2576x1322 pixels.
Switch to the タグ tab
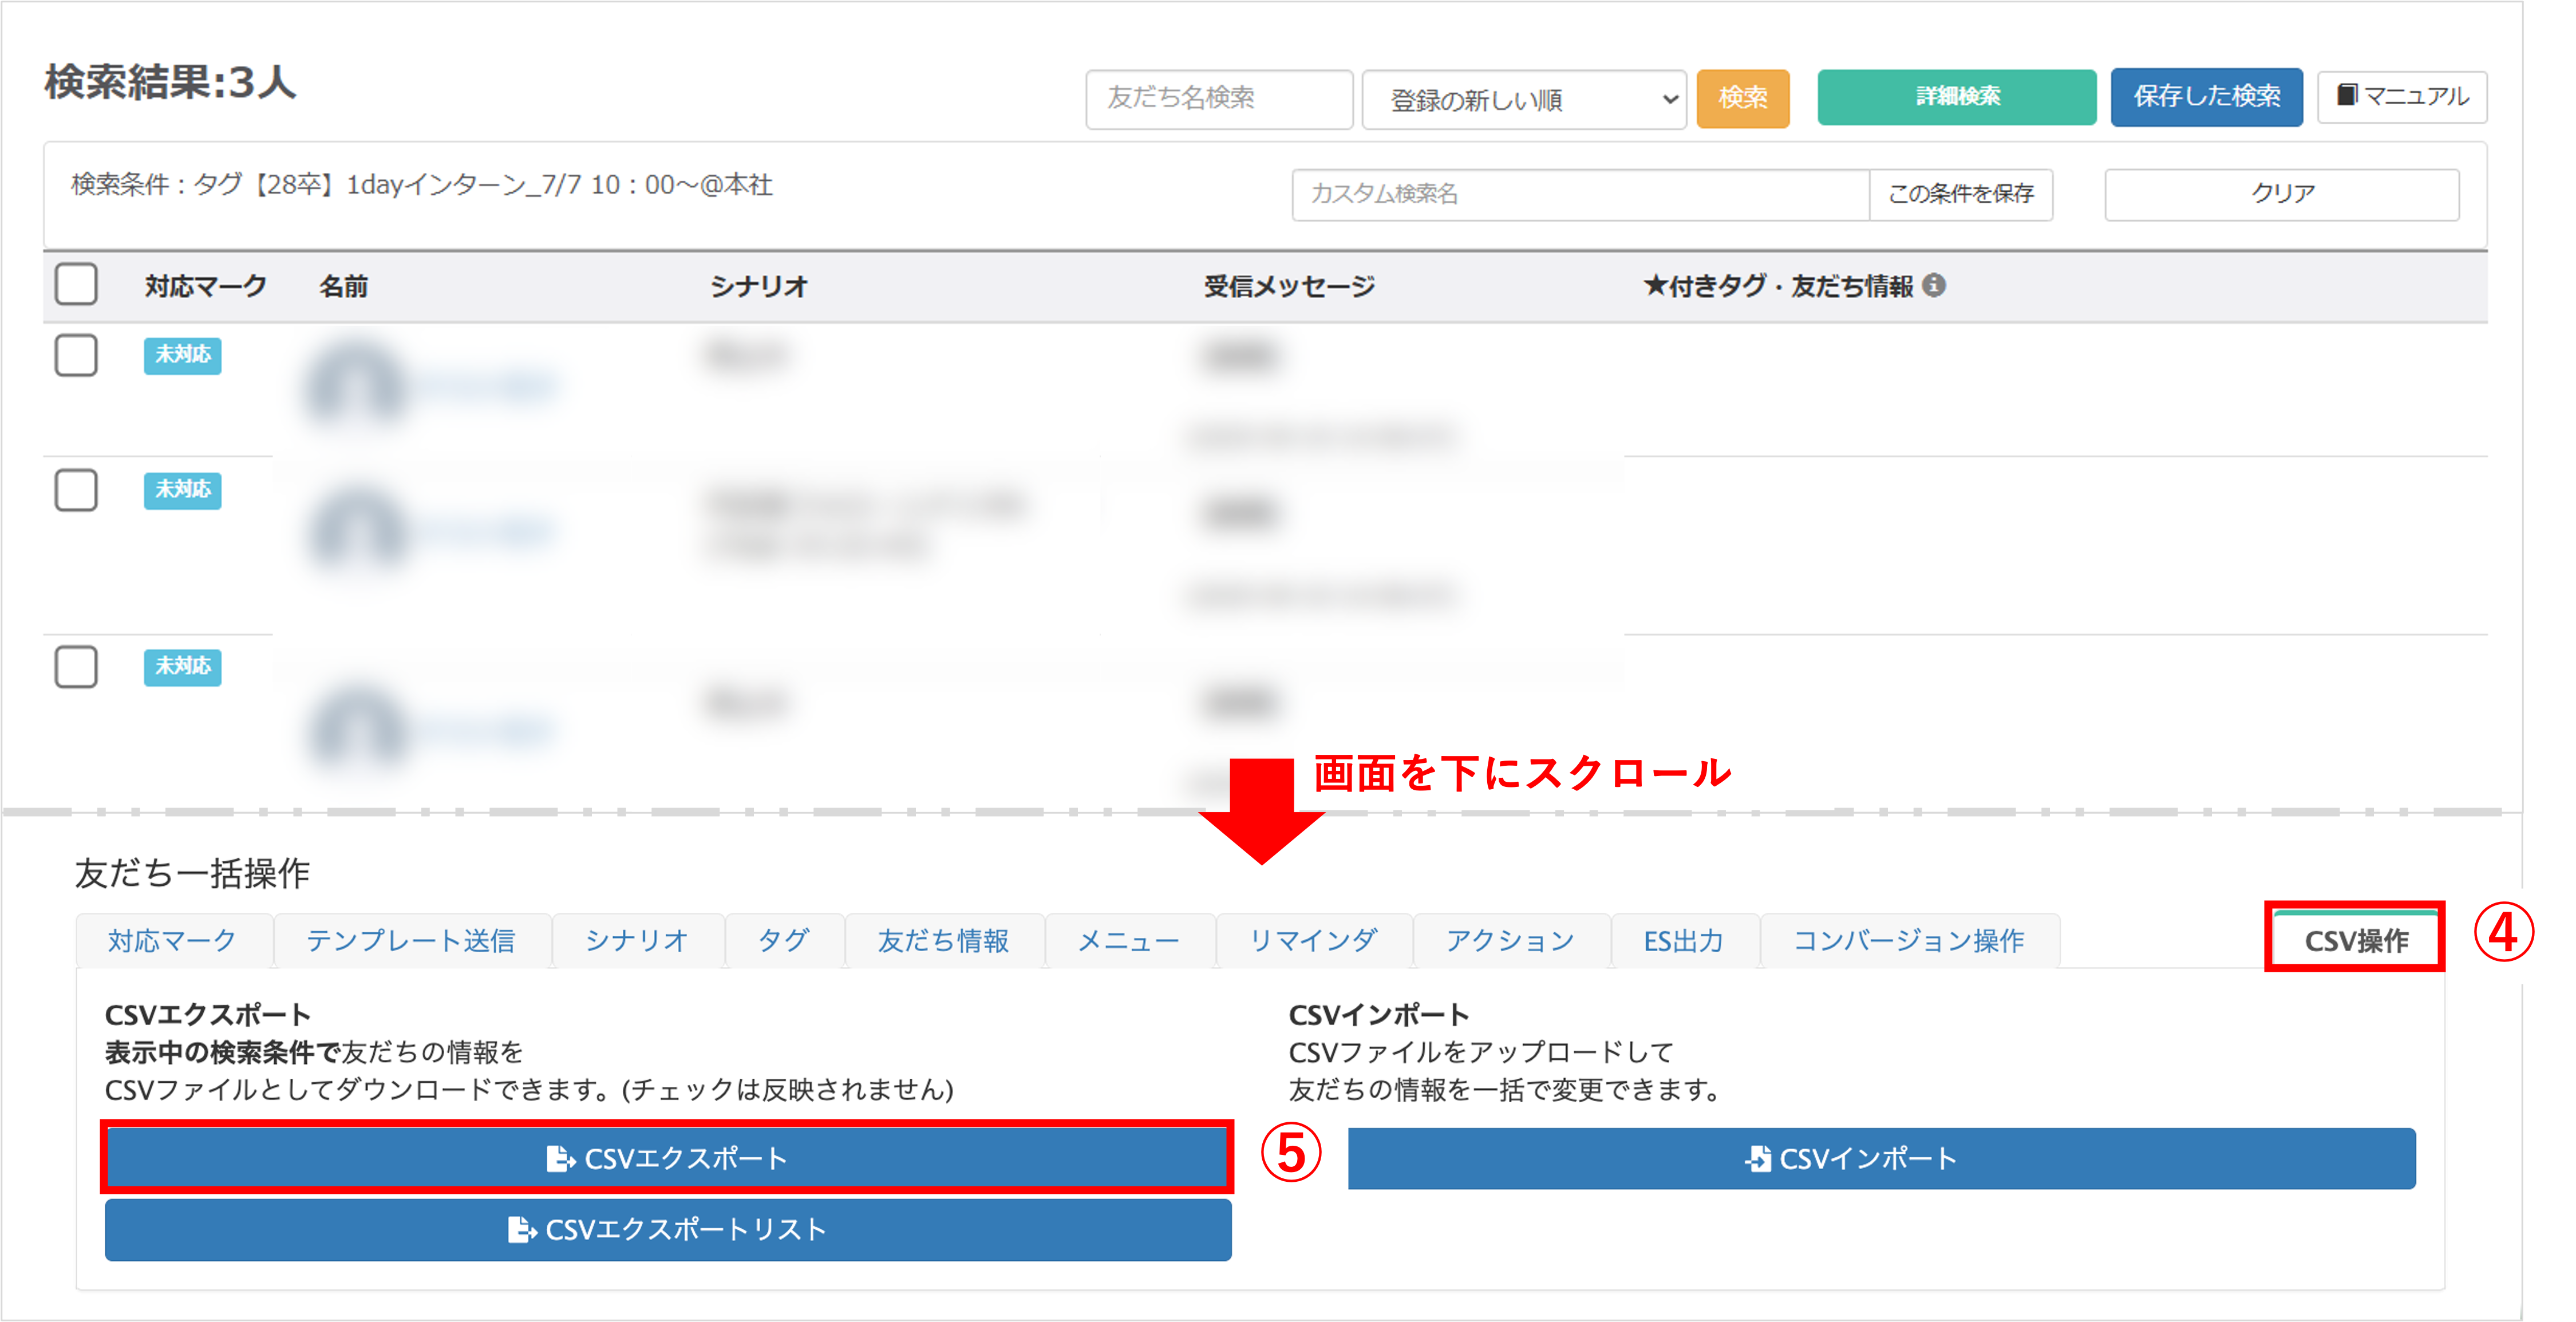point(784,940)
